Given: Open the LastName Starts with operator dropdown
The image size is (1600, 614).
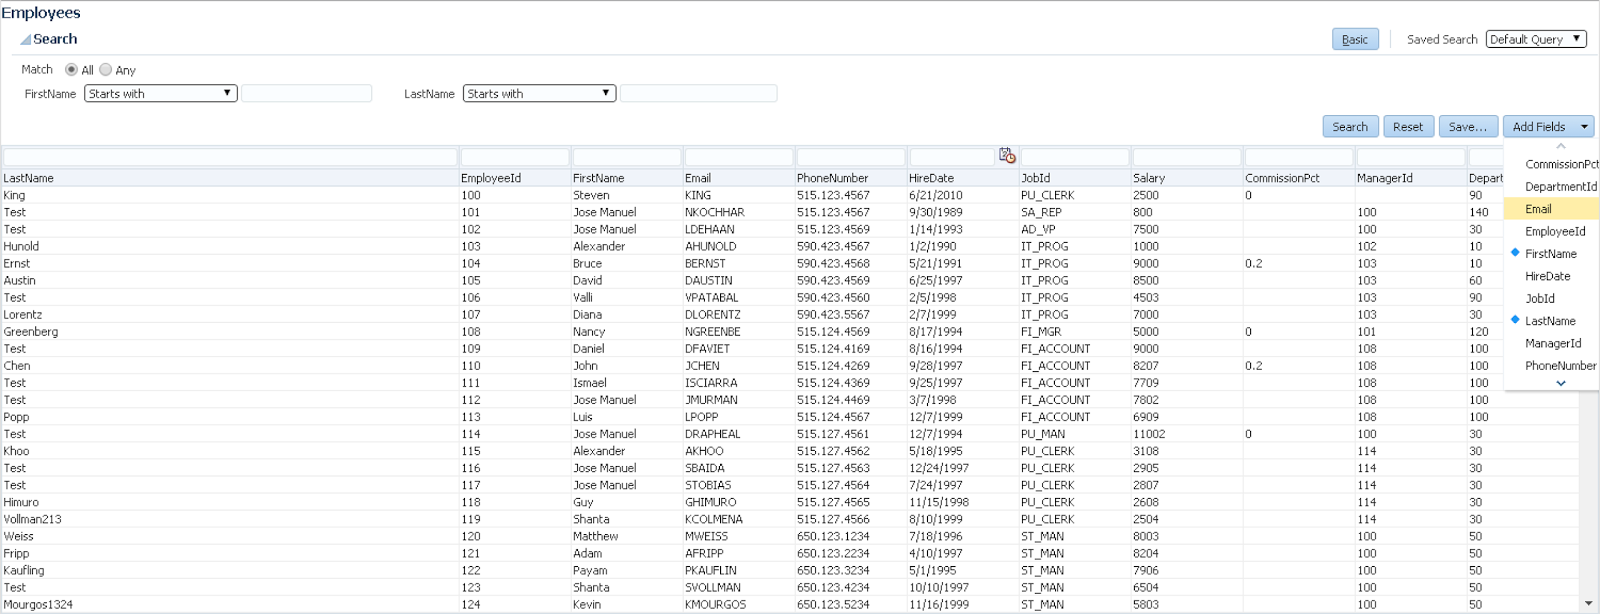Looking at the screenshot, I should 539,93.
